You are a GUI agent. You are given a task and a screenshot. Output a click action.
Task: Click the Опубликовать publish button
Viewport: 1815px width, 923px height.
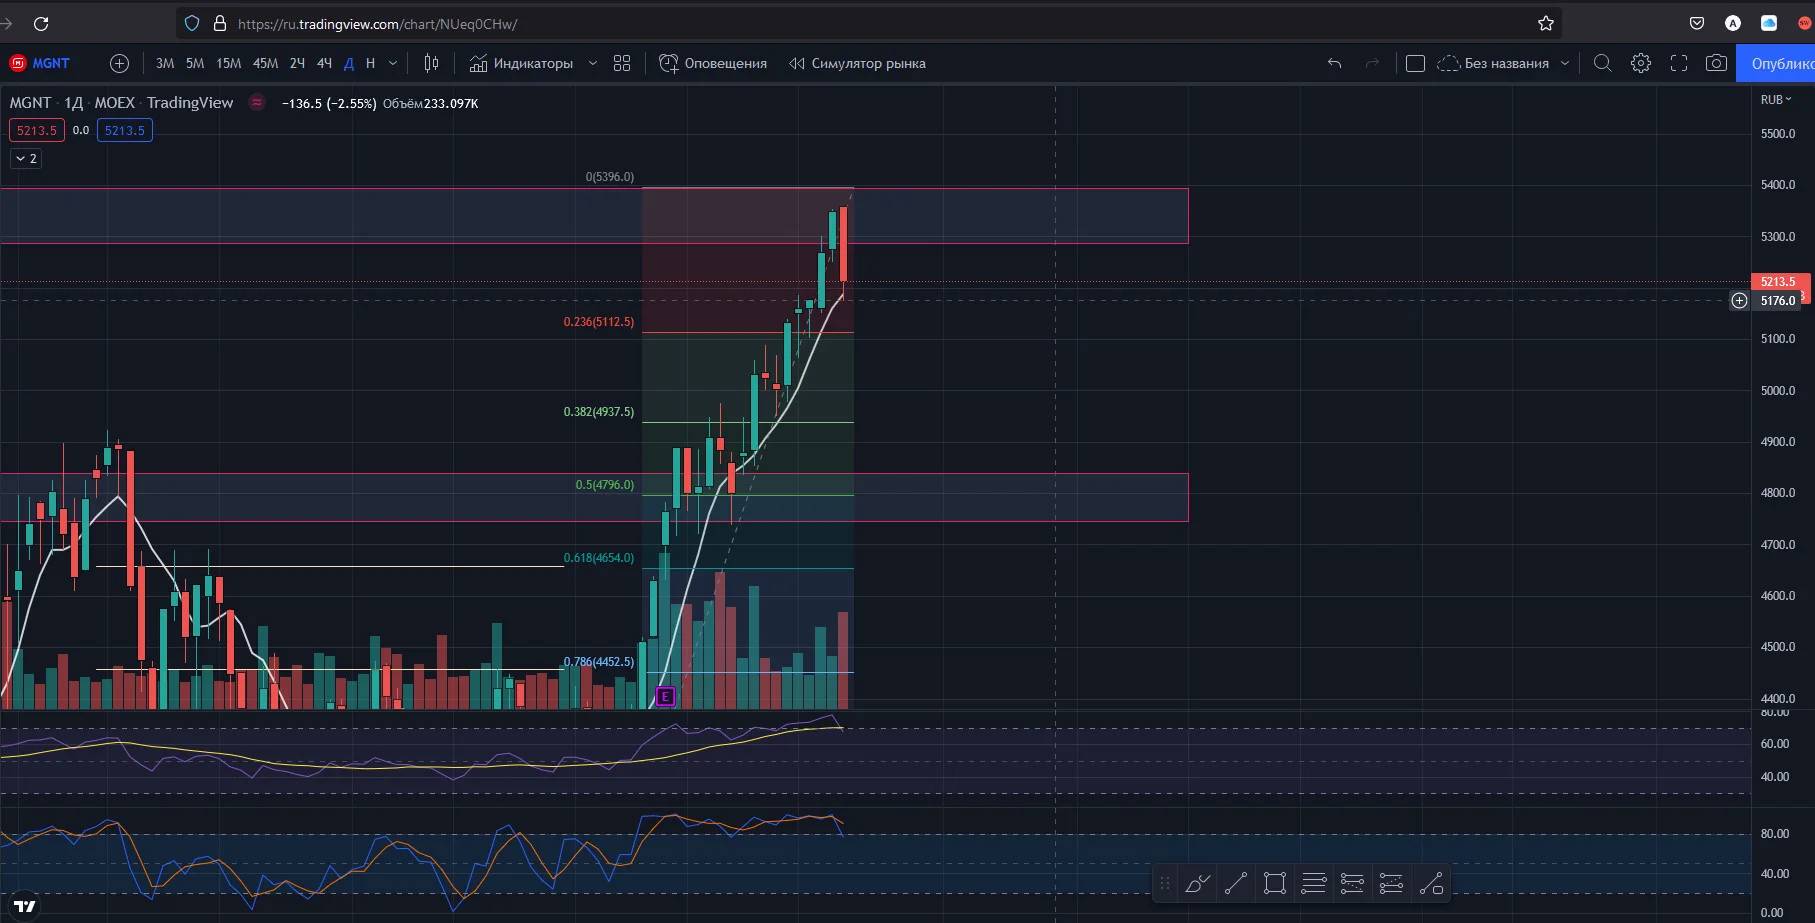(1776, 63)
